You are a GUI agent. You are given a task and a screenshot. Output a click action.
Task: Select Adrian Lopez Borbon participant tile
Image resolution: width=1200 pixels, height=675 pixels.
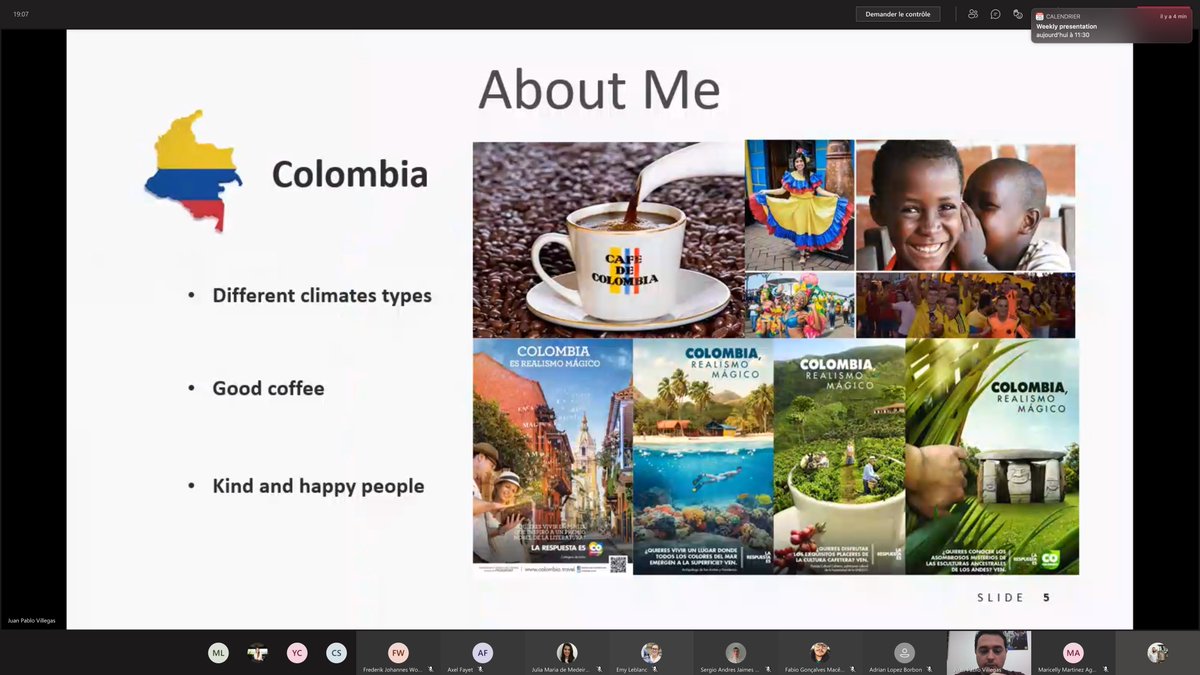coord(904,653)
